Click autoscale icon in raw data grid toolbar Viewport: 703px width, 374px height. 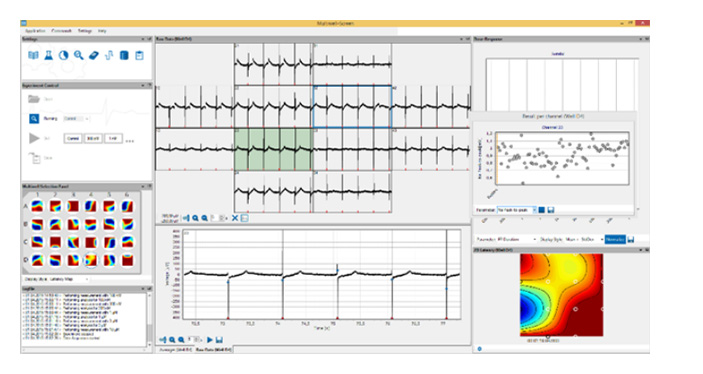(186, 218)
